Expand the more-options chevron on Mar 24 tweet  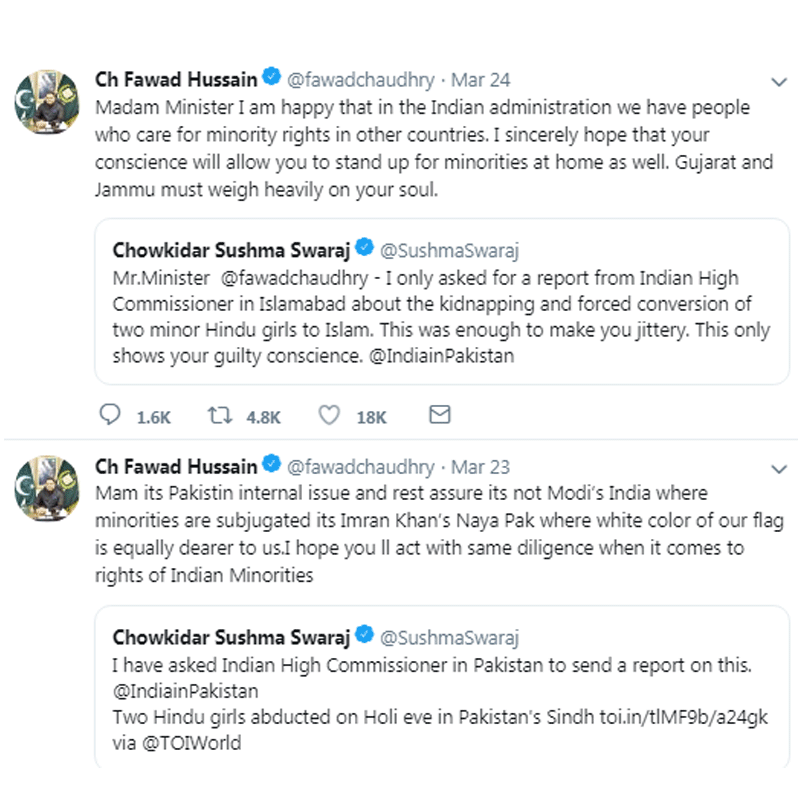(779, 82)
